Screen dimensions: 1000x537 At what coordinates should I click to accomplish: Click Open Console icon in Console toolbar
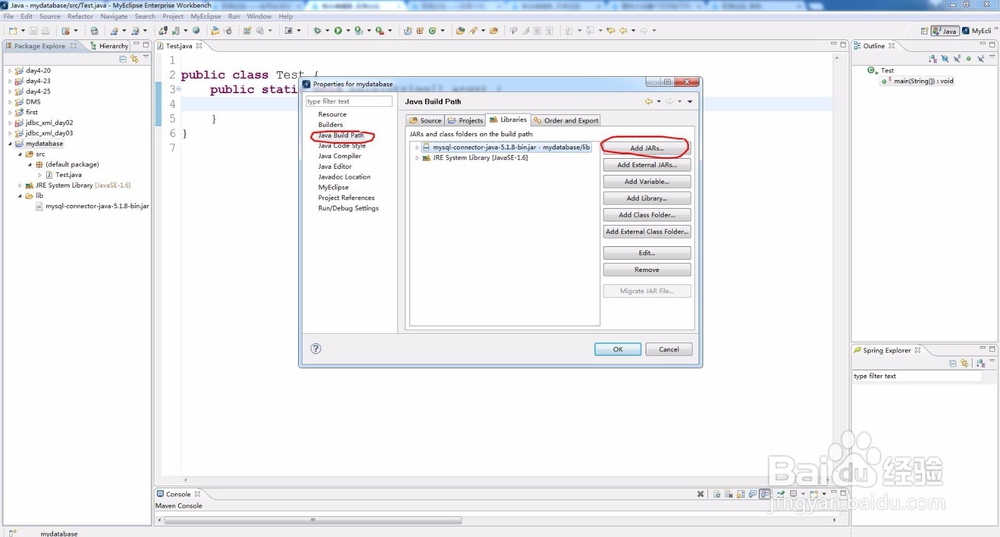point(814,494)
